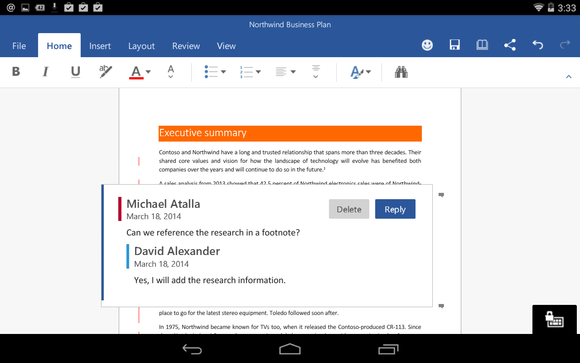The width and height of the screenshot is (580, 363).
Task: Click the text 'Can we reference the research in a footnote?'
Action: click(x=213, y=233)
